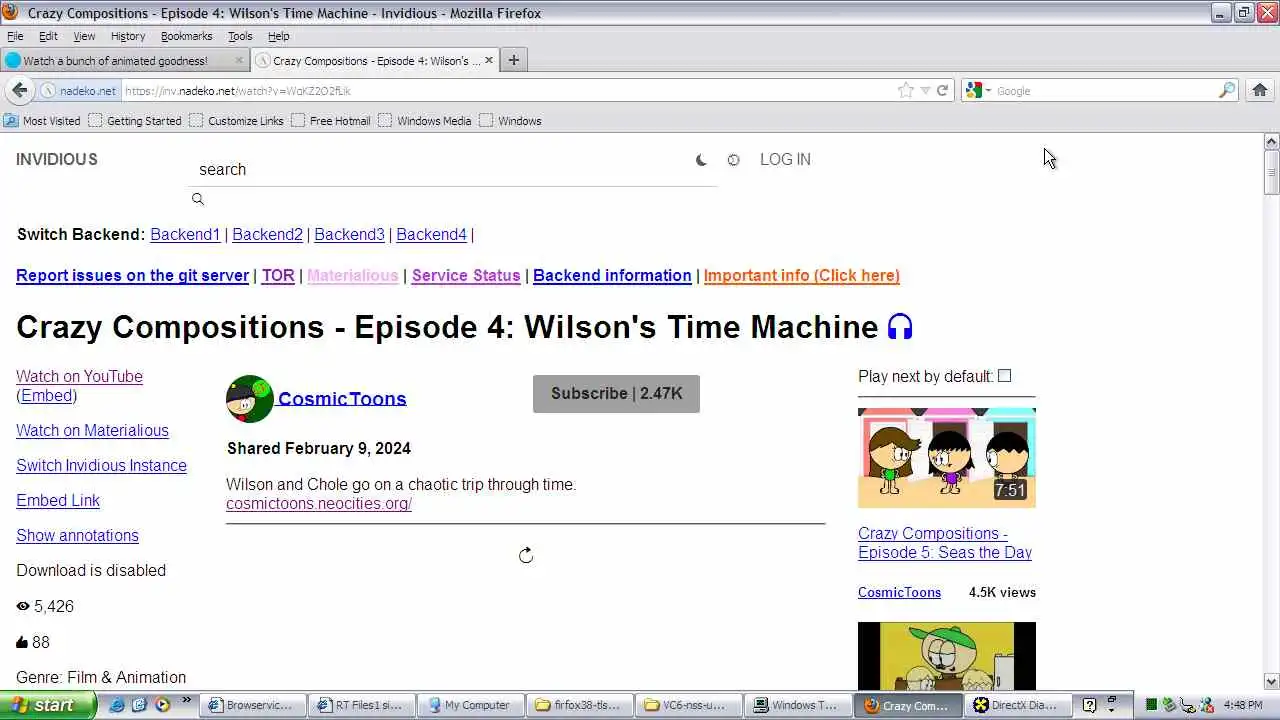Open the Episode 5 Seas the Day thumbnail
The height and width of the screenshot is (720, 1280).
[947, 458]
